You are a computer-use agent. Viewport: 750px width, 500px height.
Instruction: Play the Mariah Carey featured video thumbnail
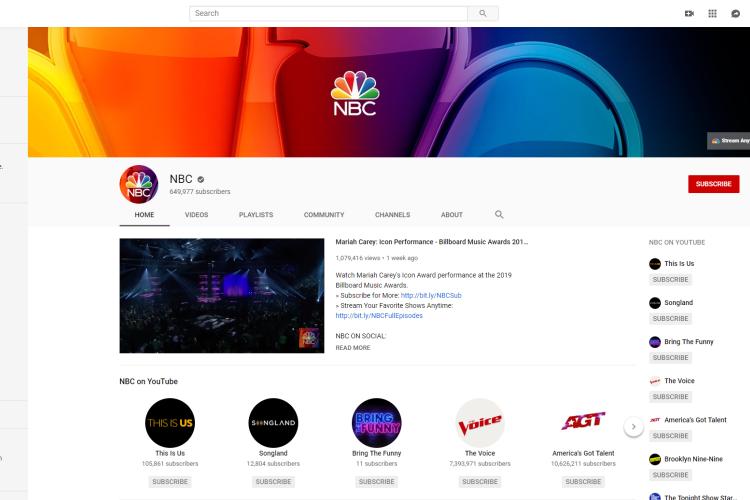(221, 296)
